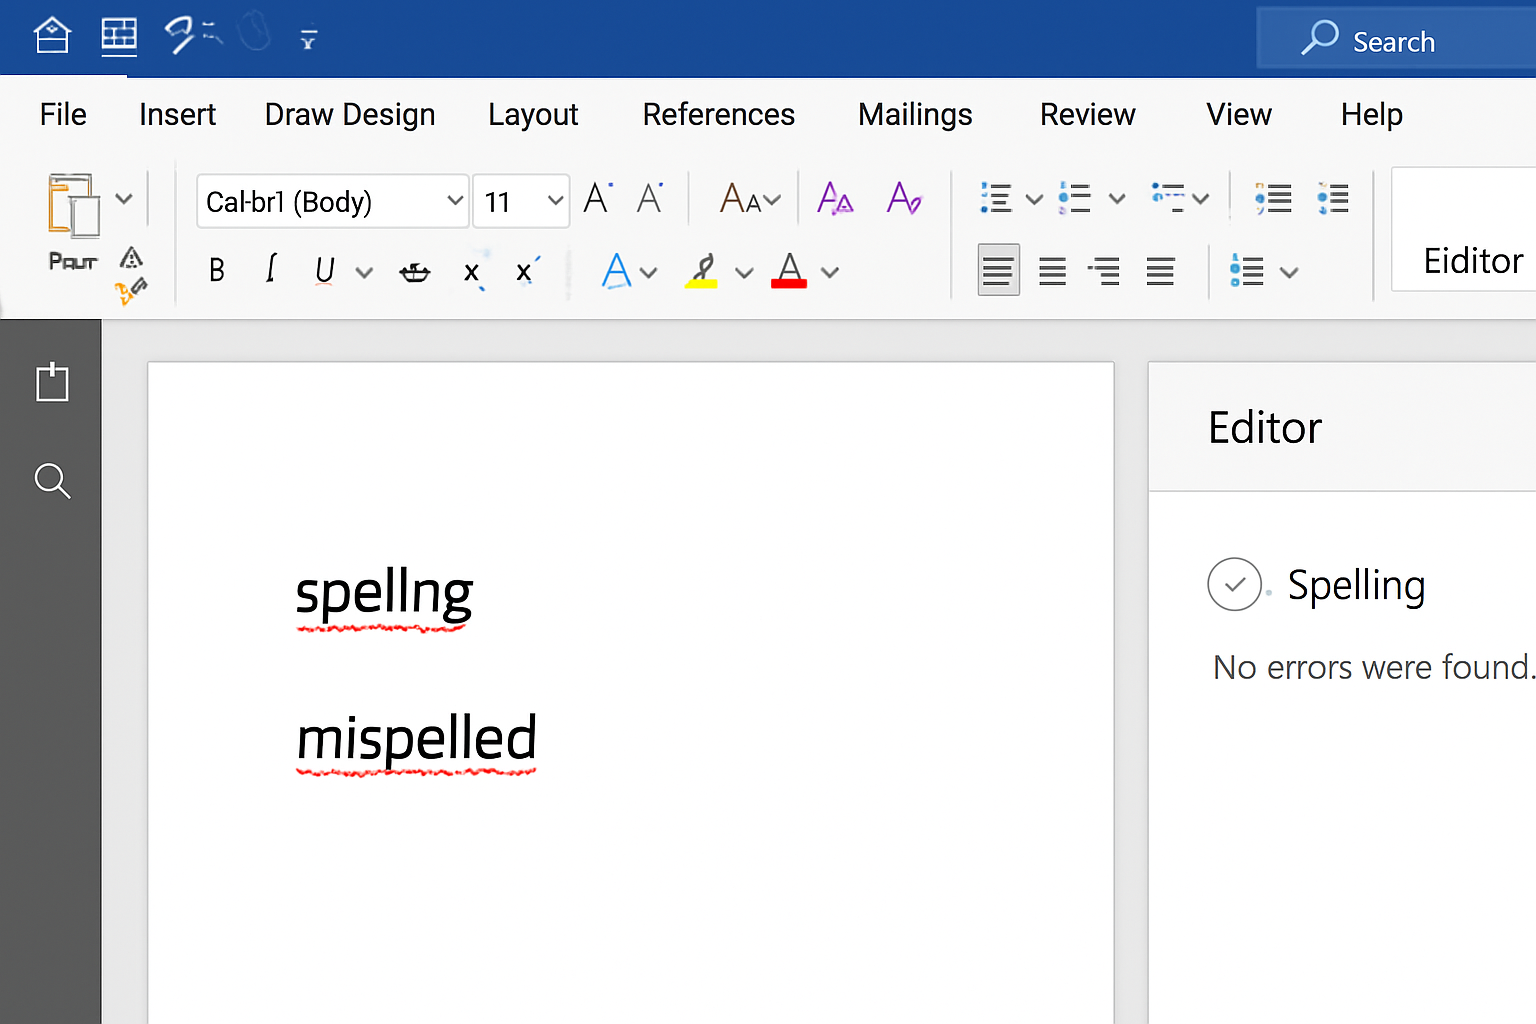
Task: Apply yellow text highlight color
Action: click(702, 271)
